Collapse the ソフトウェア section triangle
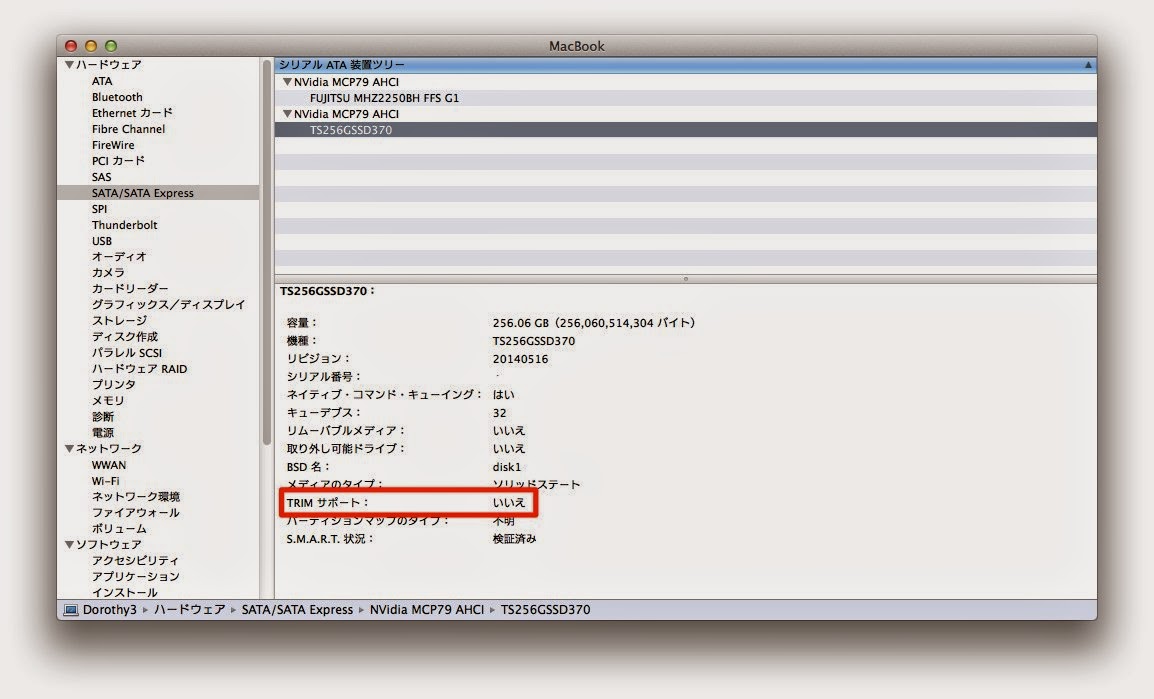 [x=69, y=544]
